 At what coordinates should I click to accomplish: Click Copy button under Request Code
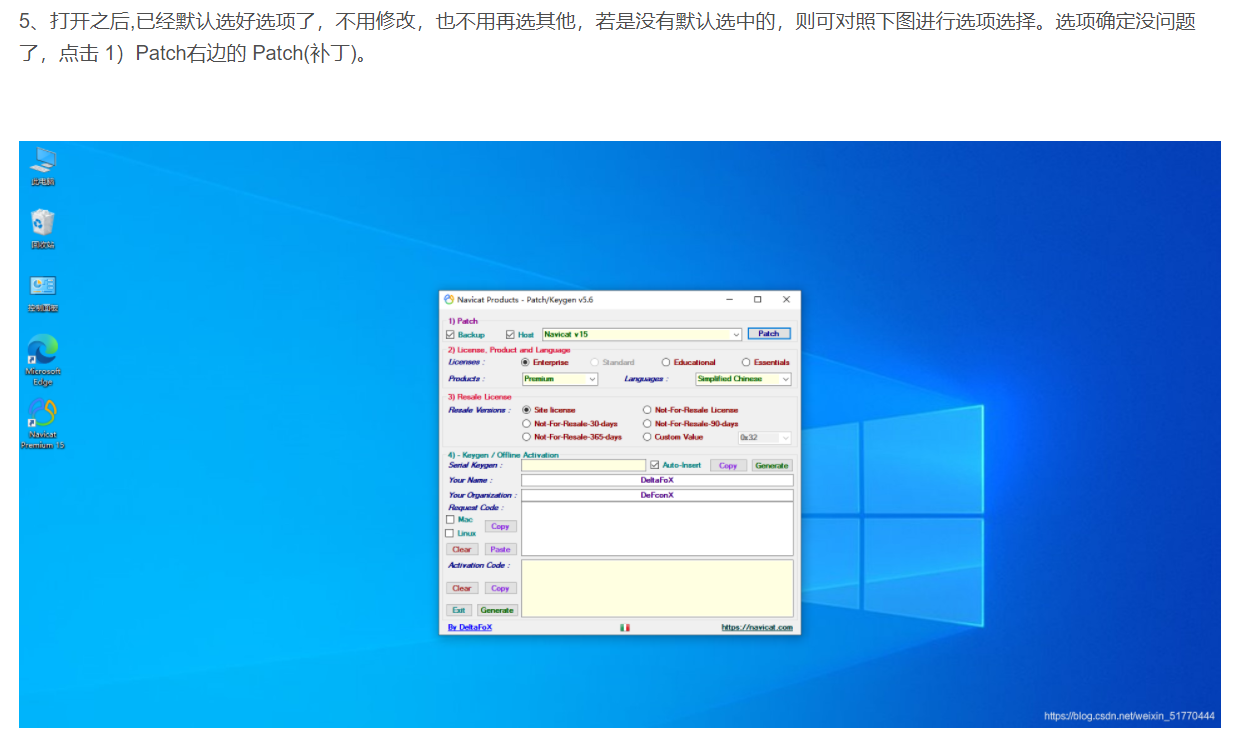[501, 526]
